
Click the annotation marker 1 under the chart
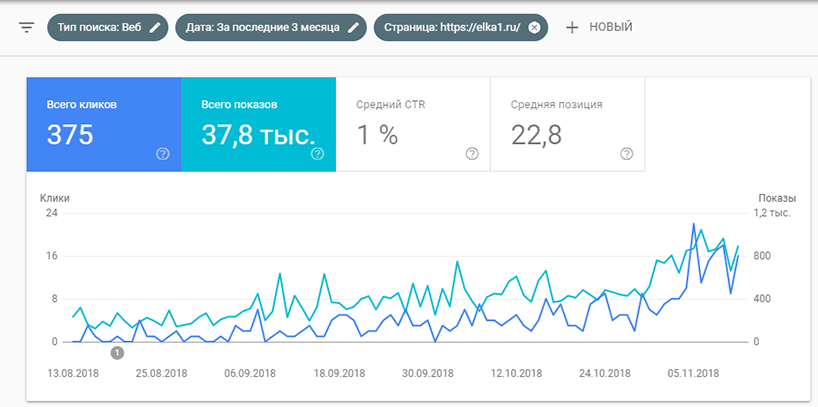pos(118,353)
